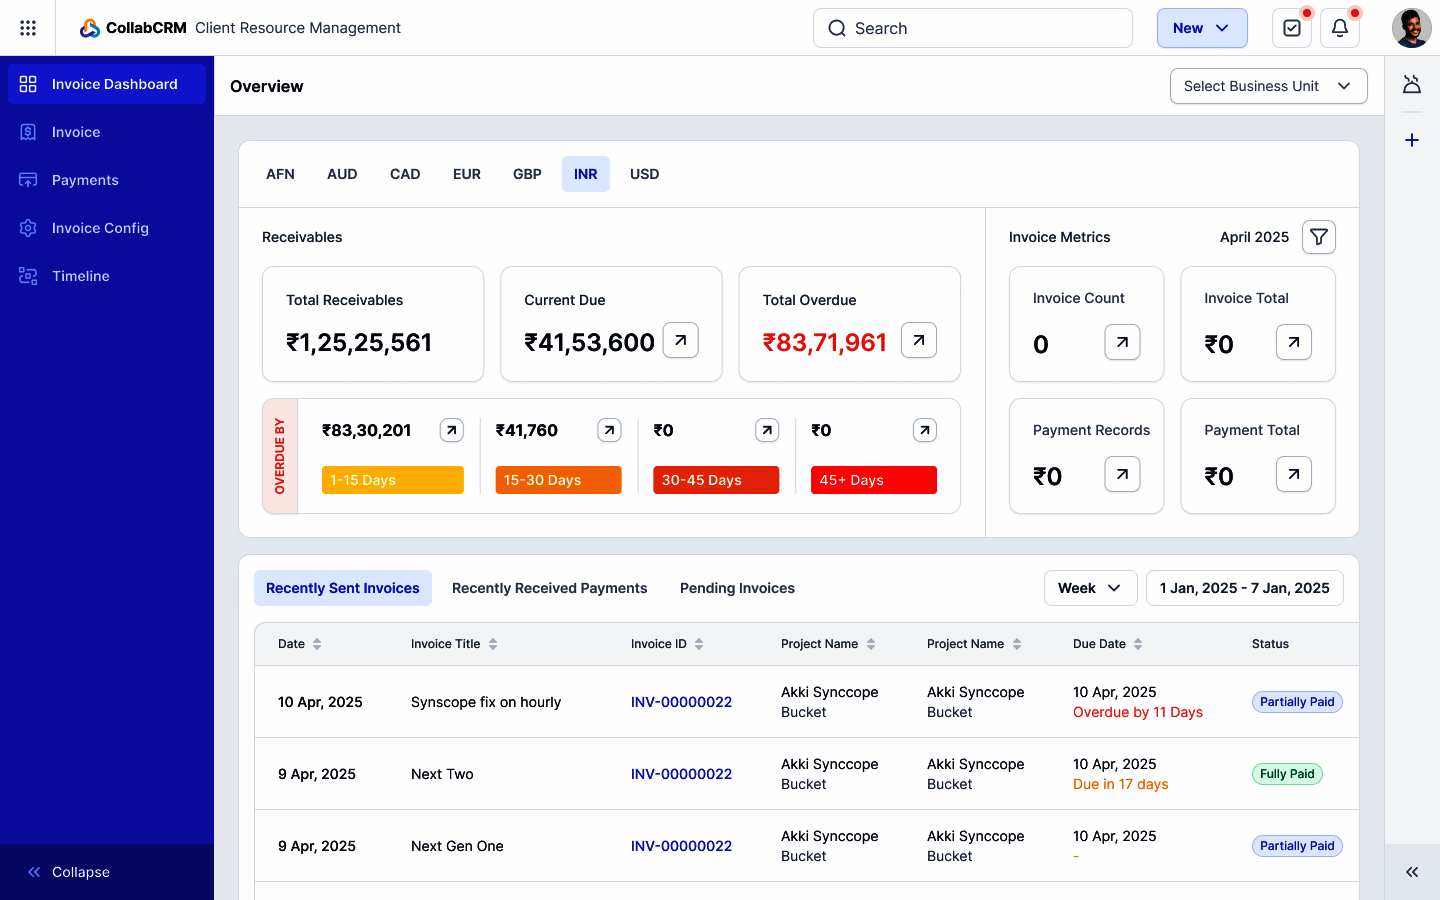This screenshot has width=1440, height=900.
Task: Expand the New button dropdown
Action: coord(1201,28)
